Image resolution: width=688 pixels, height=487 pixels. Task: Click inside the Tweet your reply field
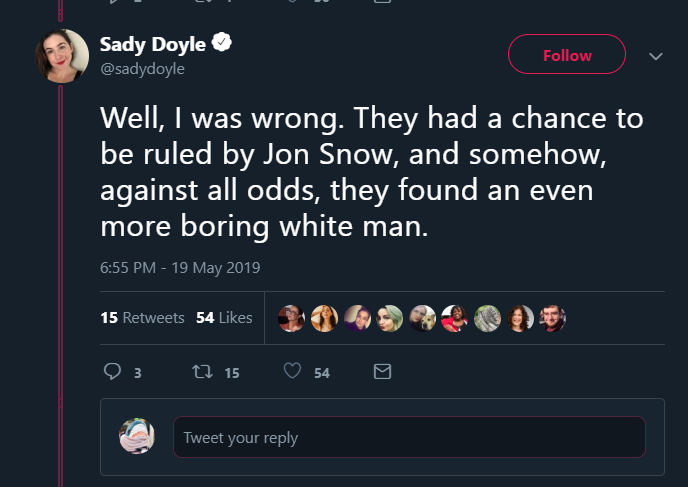(409, 437)
